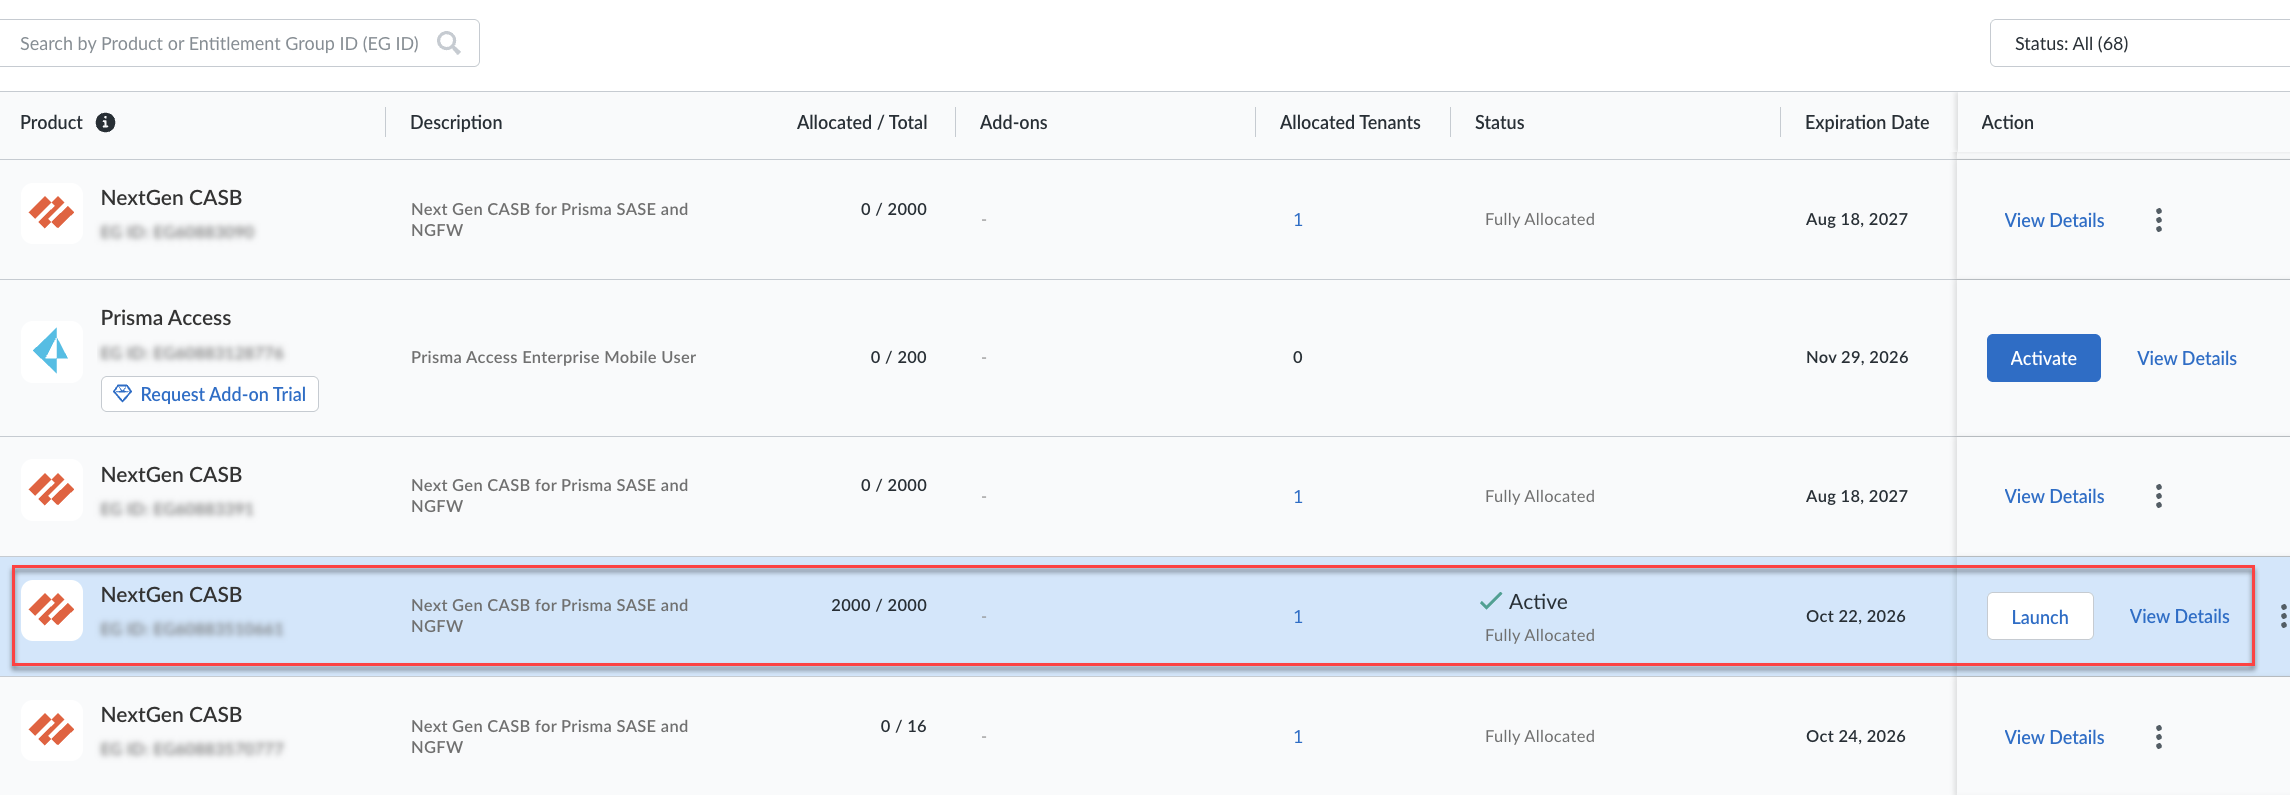This screenshot has width=2290, height=795.
Task: Click the diamond icon in Request Add-on Trial
Action: coord(122,394)
